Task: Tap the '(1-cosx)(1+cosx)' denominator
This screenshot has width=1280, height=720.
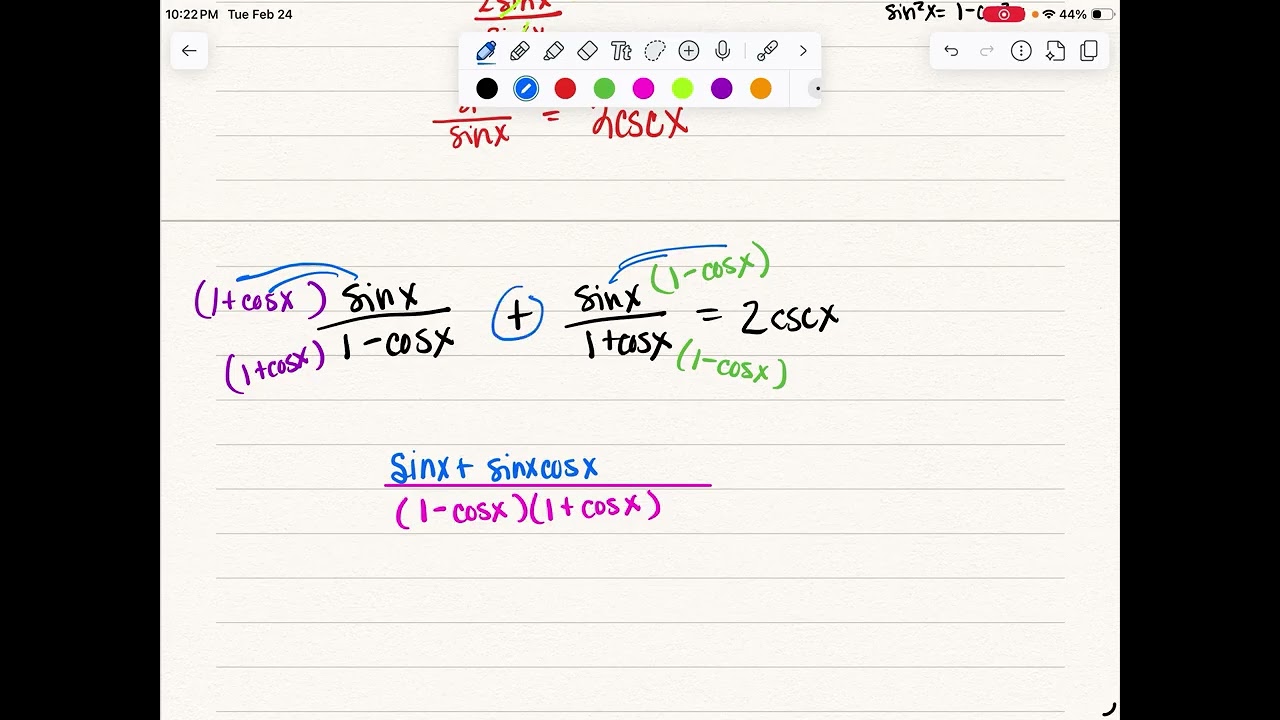Action: (528, 509)
